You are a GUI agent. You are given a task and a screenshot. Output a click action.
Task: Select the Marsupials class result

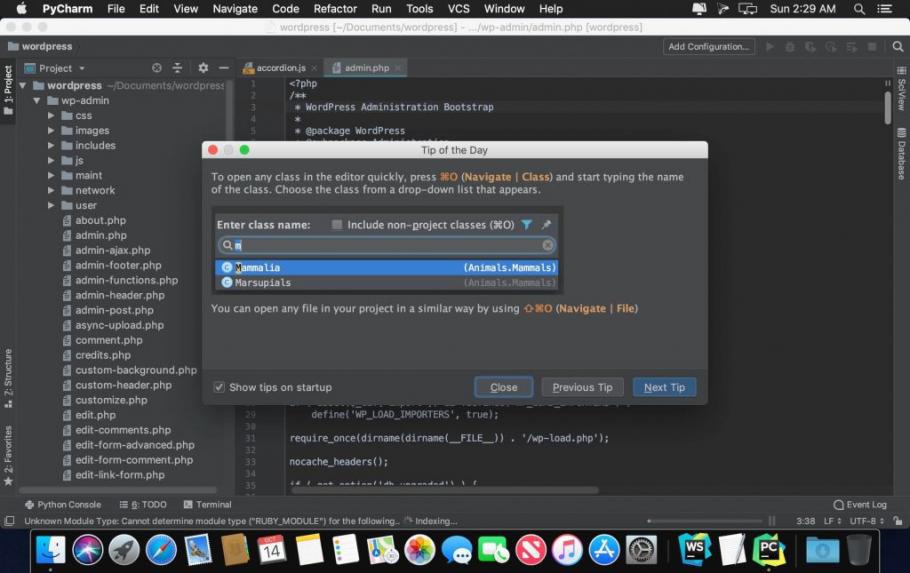387,283
